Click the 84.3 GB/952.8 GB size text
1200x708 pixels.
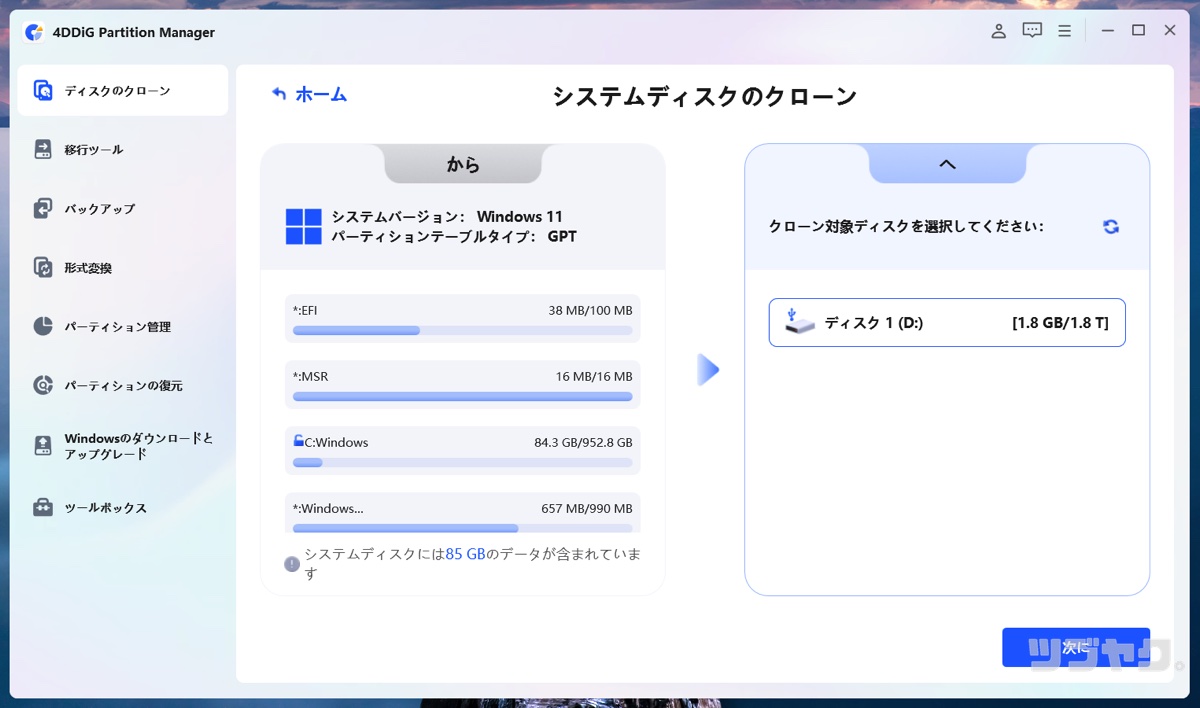(x=583, y=442)
